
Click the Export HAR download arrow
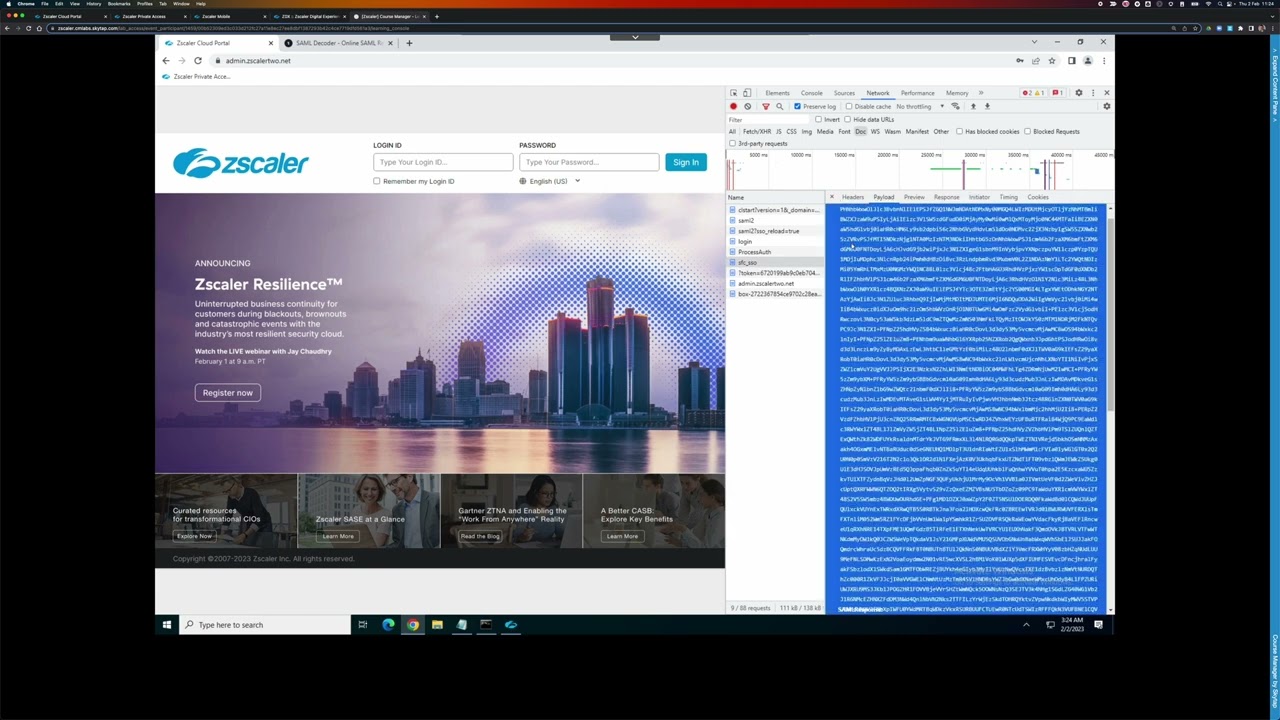[x=987, y=106]
